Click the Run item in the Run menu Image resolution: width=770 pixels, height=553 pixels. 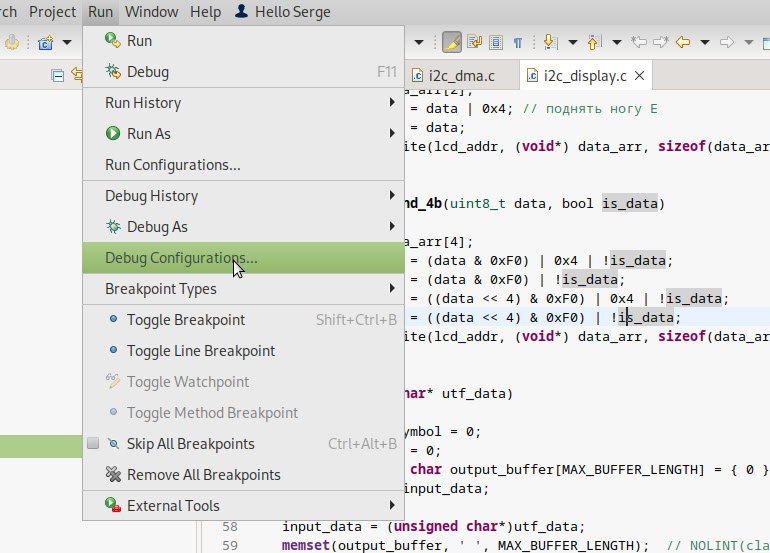pos(243,41)
